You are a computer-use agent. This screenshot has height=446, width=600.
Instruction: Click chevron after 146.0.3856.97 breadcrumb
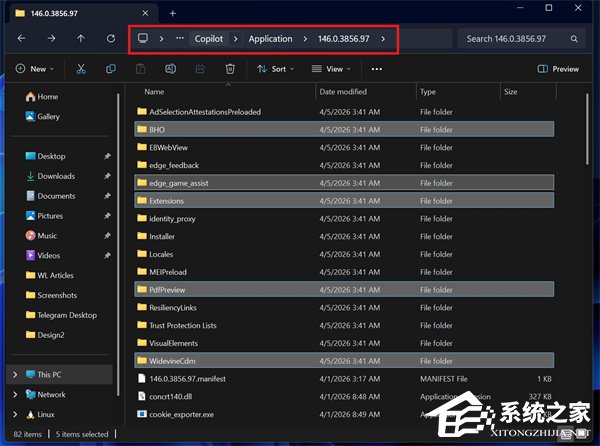pos(383,39)
